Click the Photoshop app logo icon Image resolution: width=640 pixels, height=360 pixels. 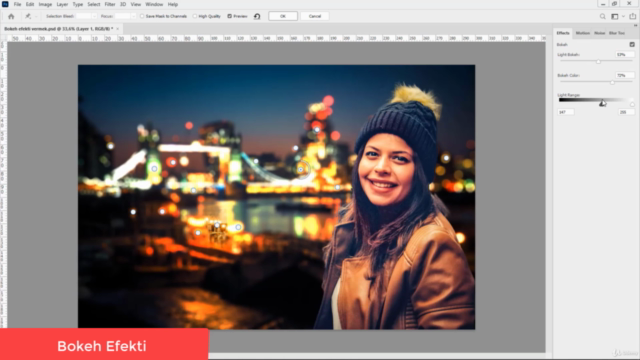5,4
